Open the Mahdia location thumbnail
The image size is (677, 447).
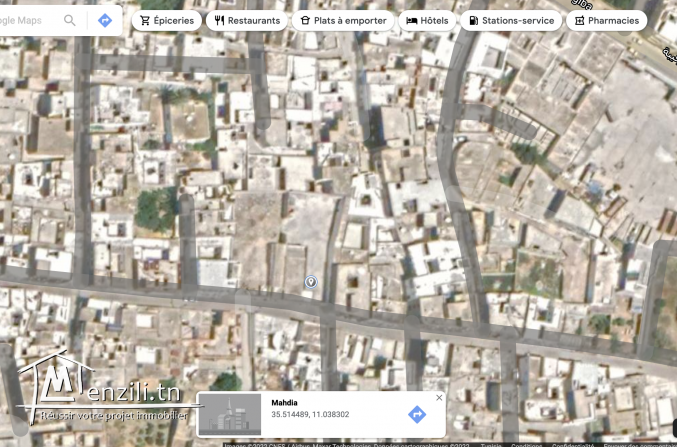tap(229, 414)
